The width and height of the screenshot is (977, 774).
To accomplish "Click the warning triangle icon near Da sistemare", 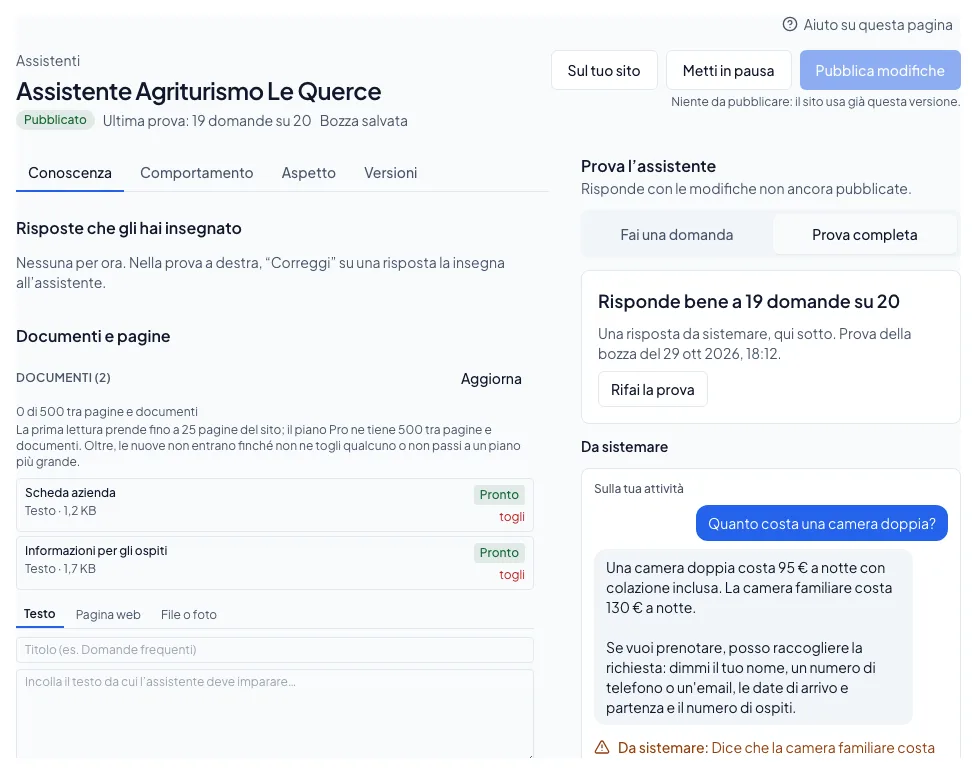I will point(602,747).
